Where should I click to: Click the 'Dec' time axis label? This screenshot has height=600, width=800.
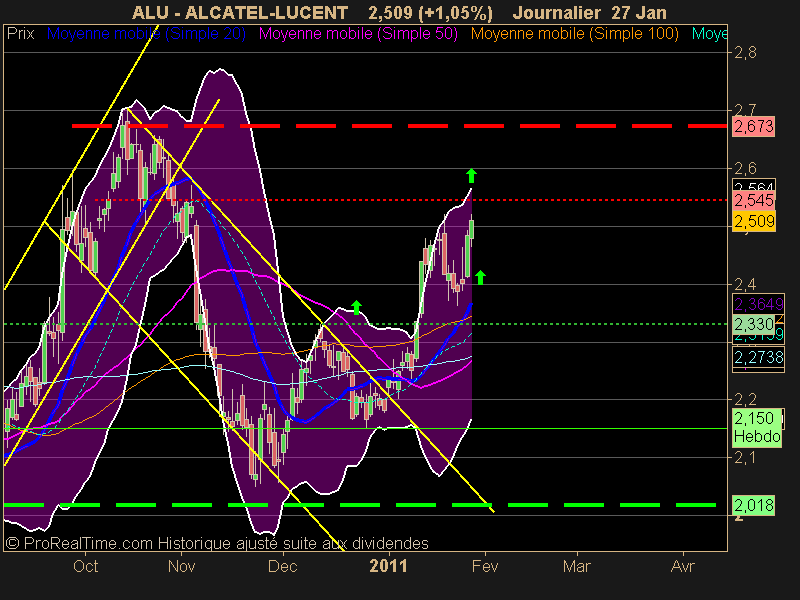point(283,566)
